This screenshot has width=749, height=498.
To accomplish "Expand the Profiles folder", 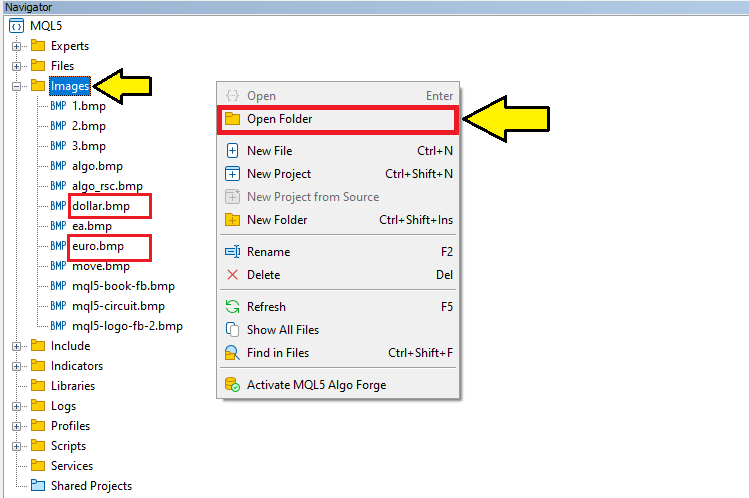I will tap(16, 426).
